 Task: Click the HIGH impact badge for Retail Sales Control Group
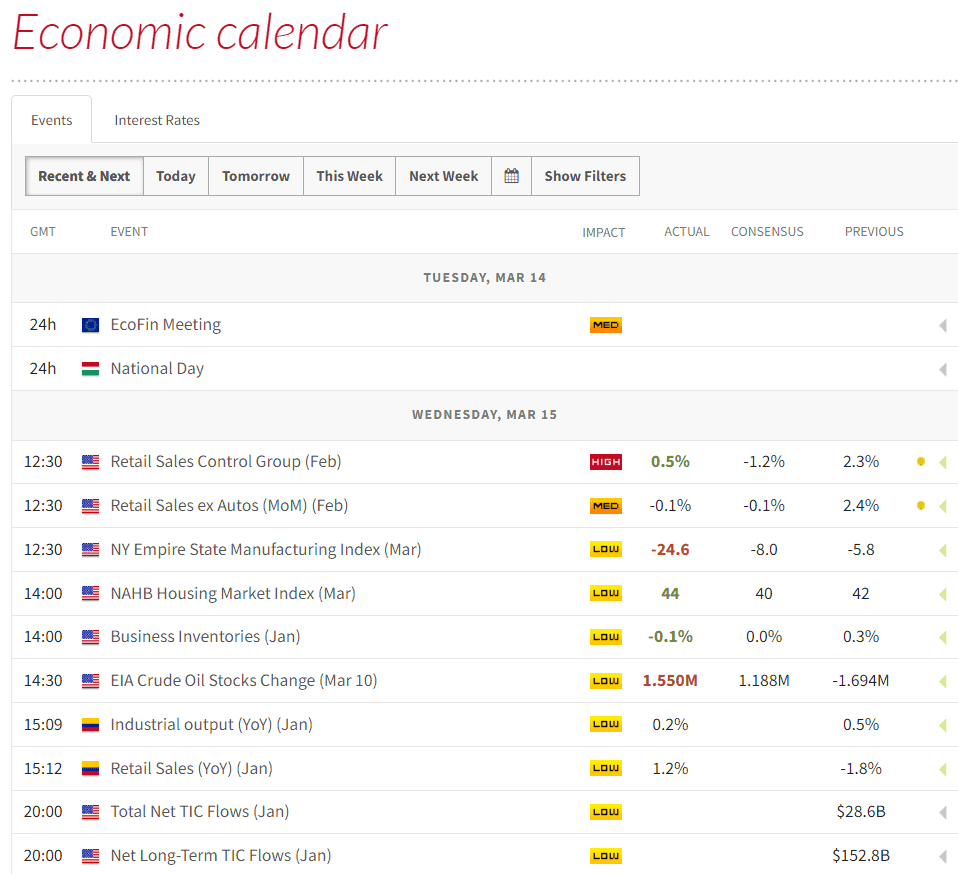[606, 462]
